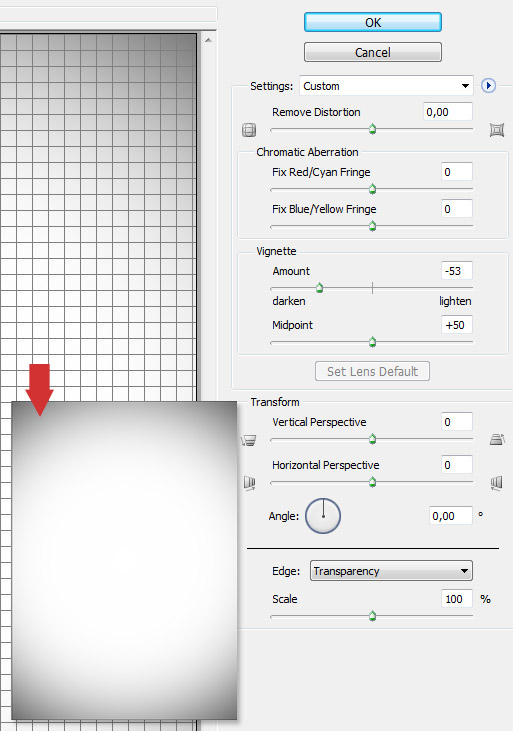Open the Settings Custom dropdown
This screenshot has width=513, height=731.
pyautogui.click(x=386, y=86)
